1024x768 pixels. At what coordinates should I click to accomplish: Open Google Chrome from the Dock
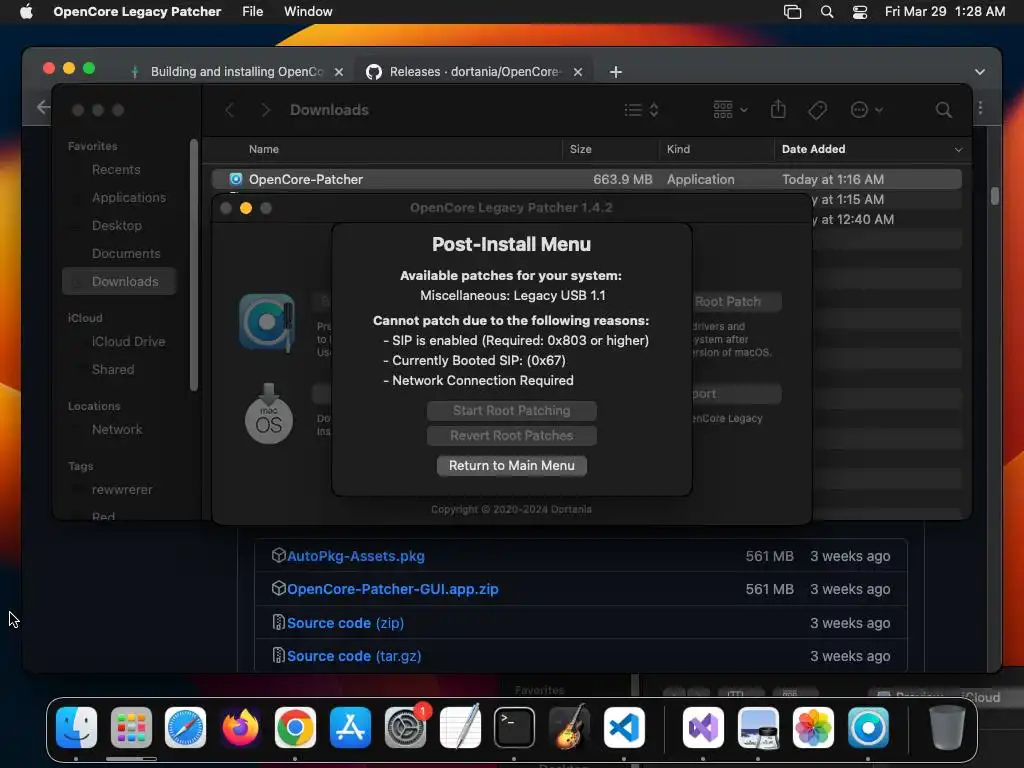click(x=295, y=728)
